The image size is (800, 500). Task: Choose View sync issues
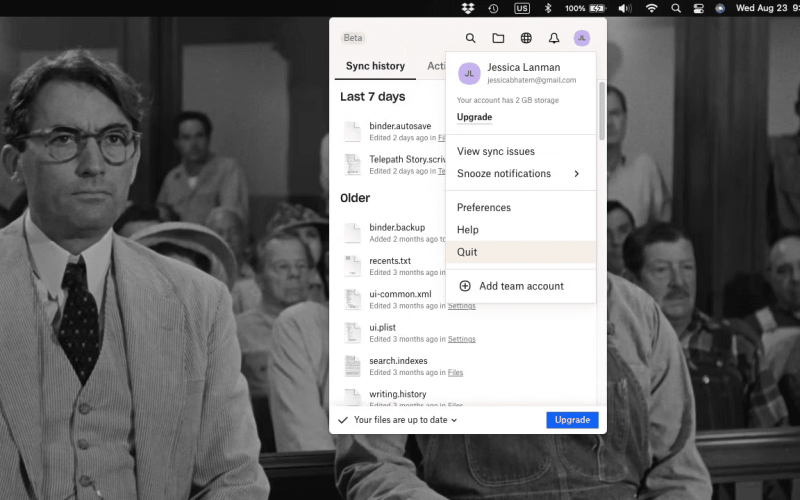point(520,152)
